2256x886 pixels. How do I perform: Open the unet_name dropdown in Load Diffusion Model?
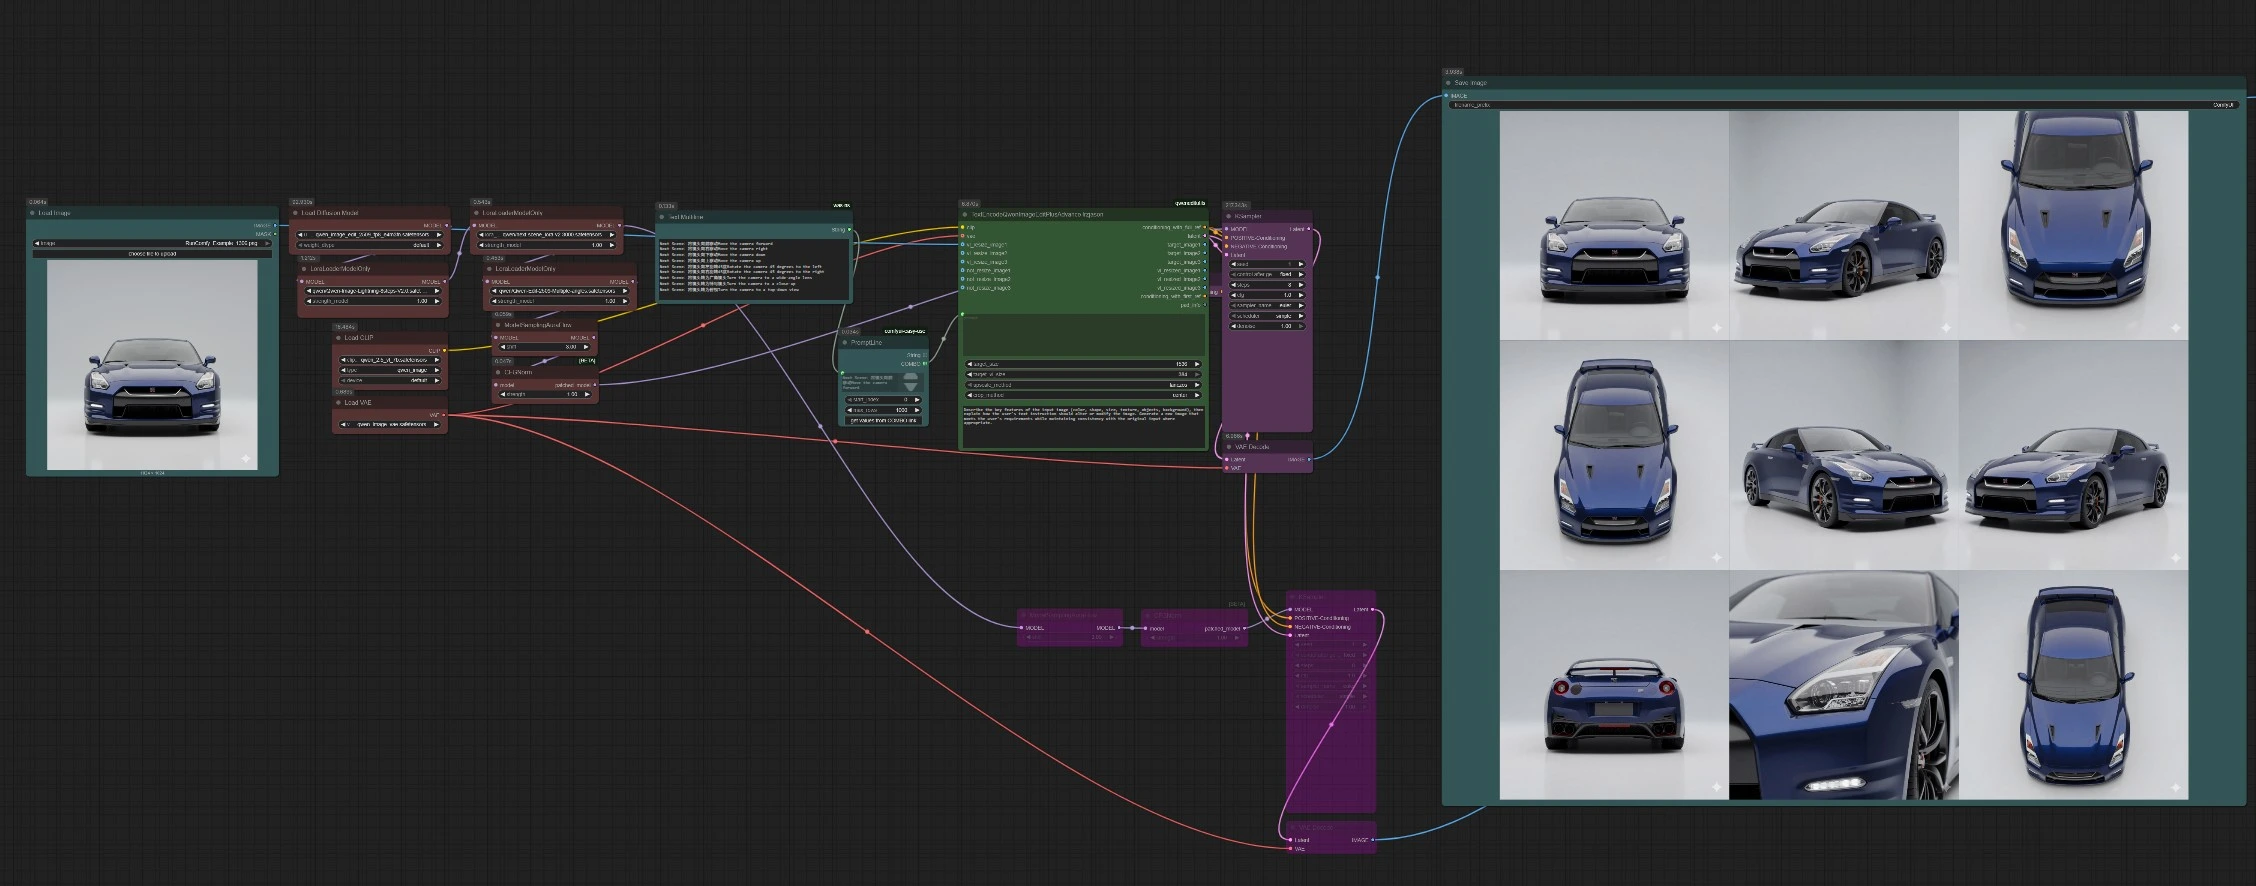pyautogui.click(x=372, y=235)
